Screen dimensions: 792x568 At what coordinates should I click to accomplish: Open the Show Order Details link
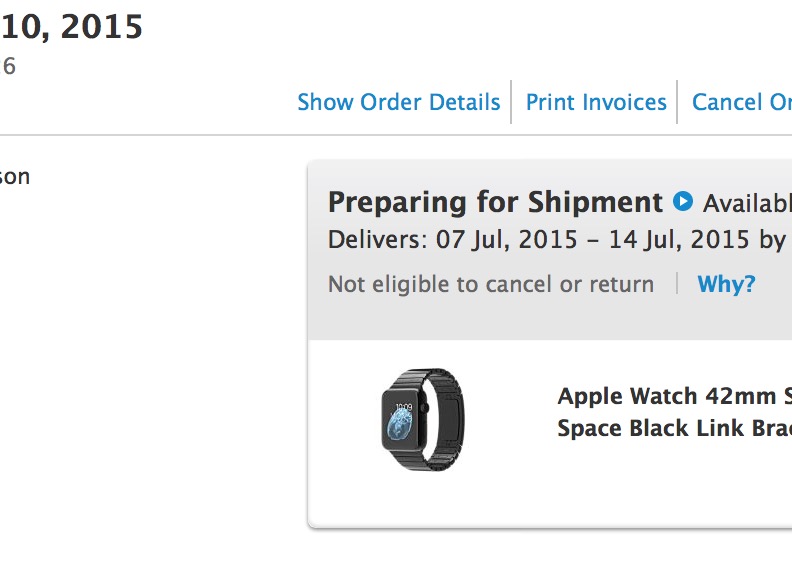click(398, 102)
